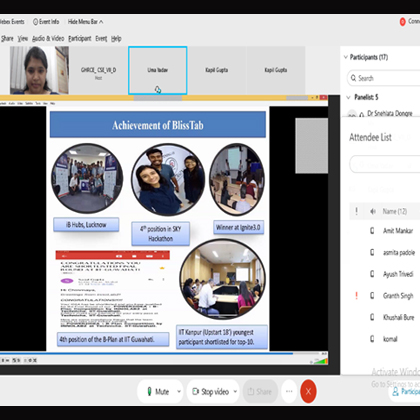Screen dimensions: 420x420
Task: Click red alert icon beside Granth Singh
Action: [357, 295]
